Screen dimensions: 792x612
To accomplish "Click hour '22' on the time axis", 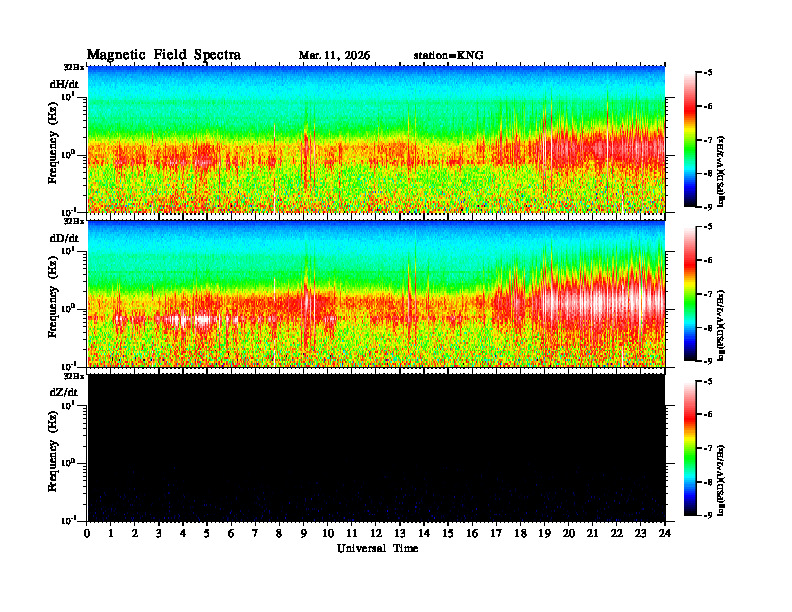I will 617,534.
